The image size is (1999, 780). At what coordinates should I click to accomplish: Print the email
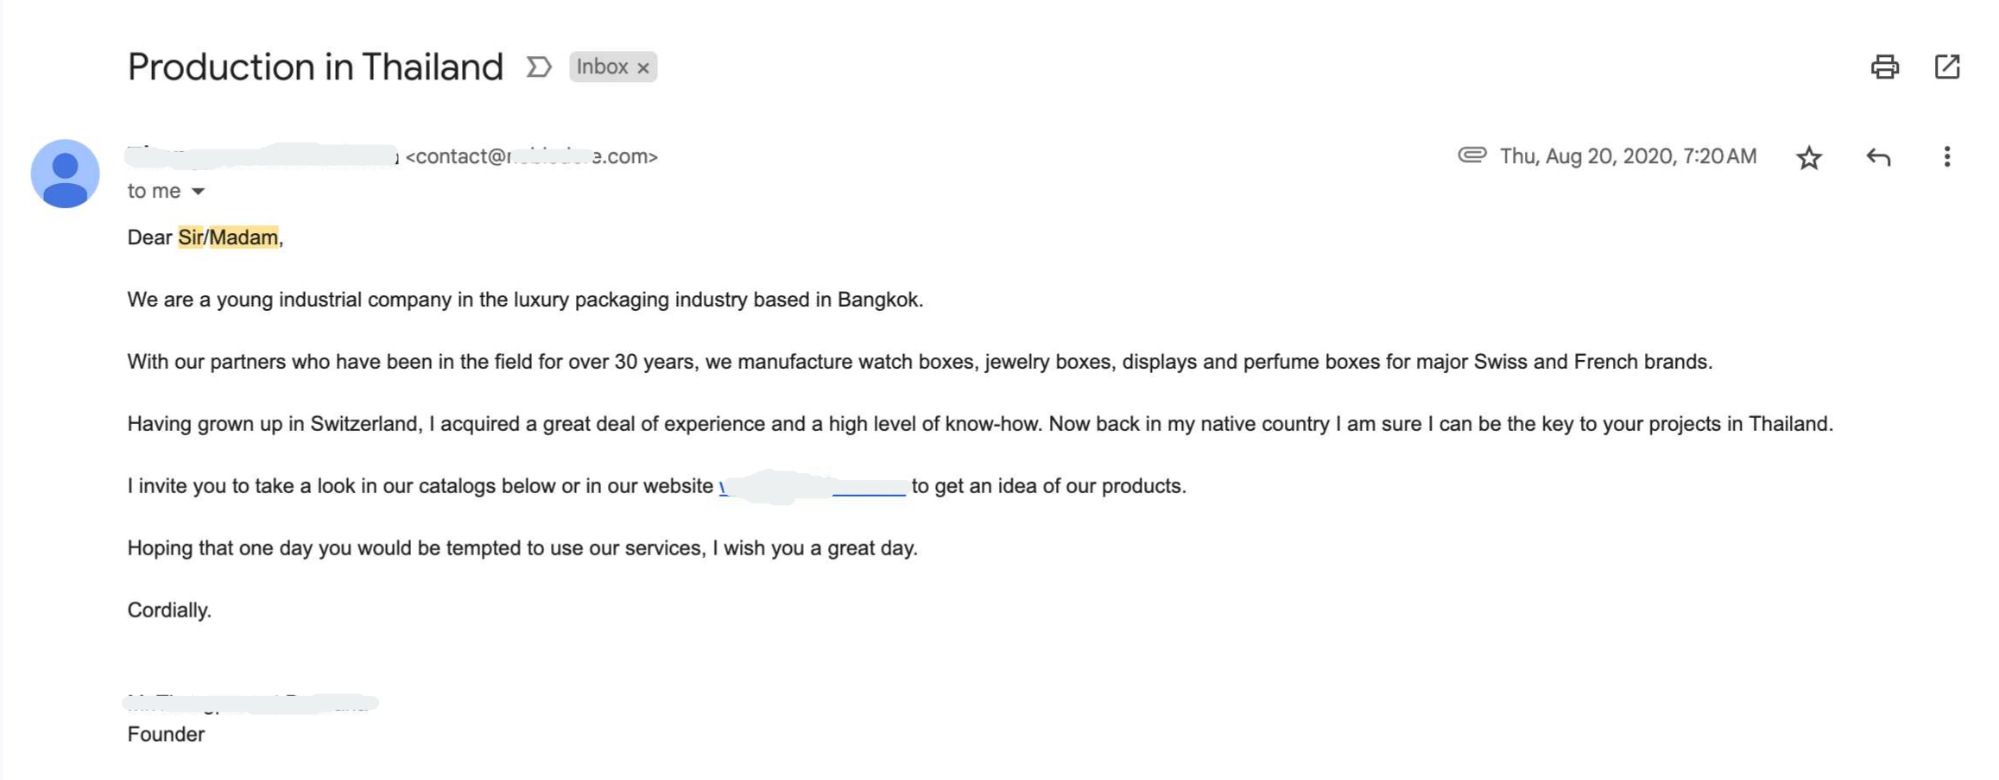coord(1886,67)
